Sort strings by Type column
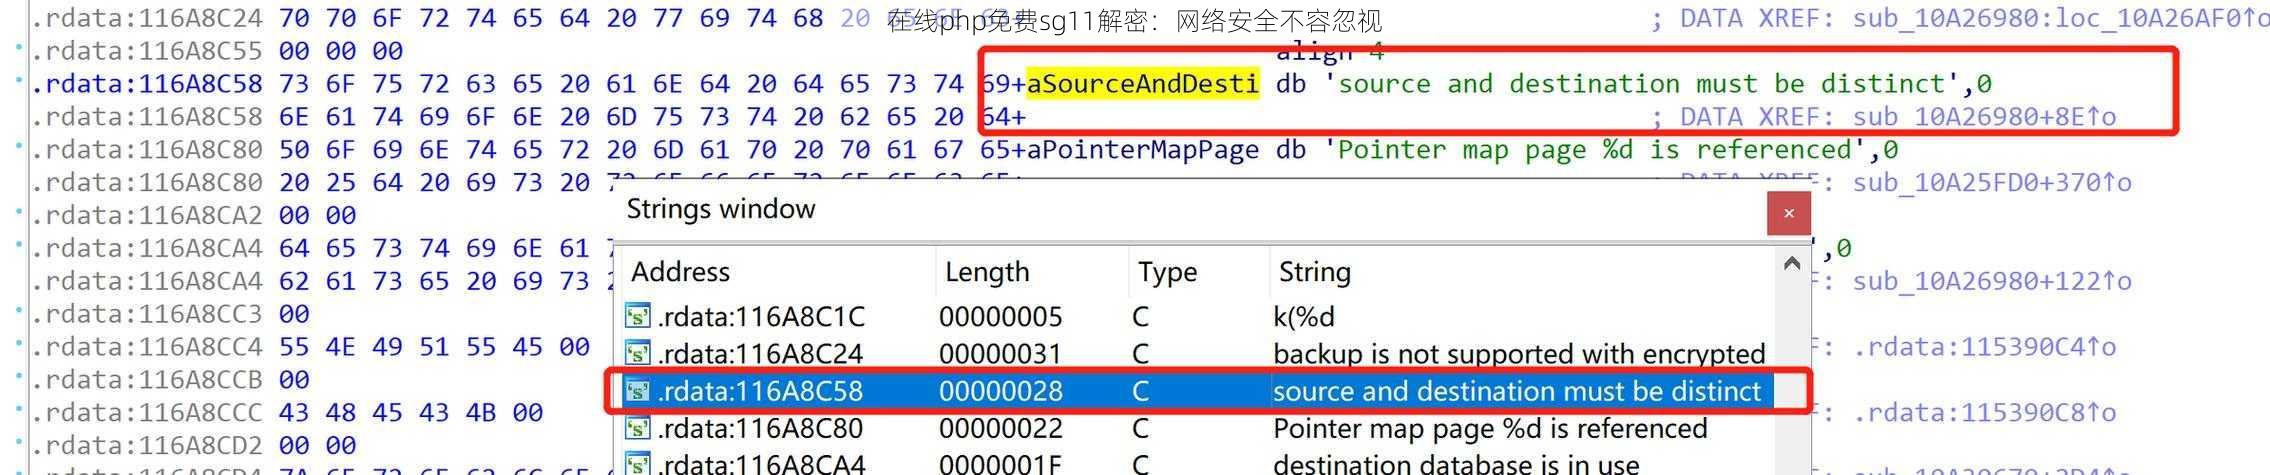Viewport: 2270px width, 475px height. (x=1199, y=272)
